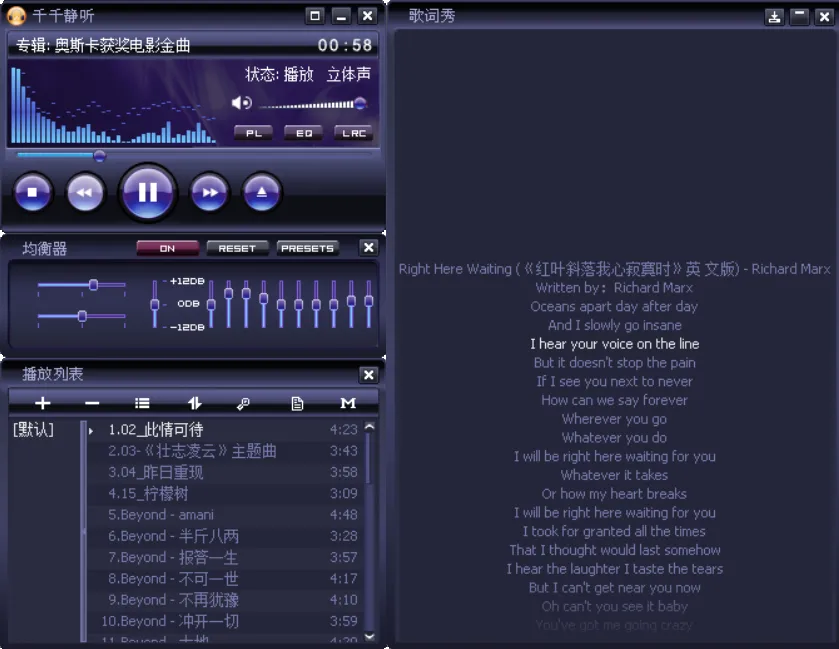Close the playlist panel
Screen dimensions: 839x649
click(369, 375)
